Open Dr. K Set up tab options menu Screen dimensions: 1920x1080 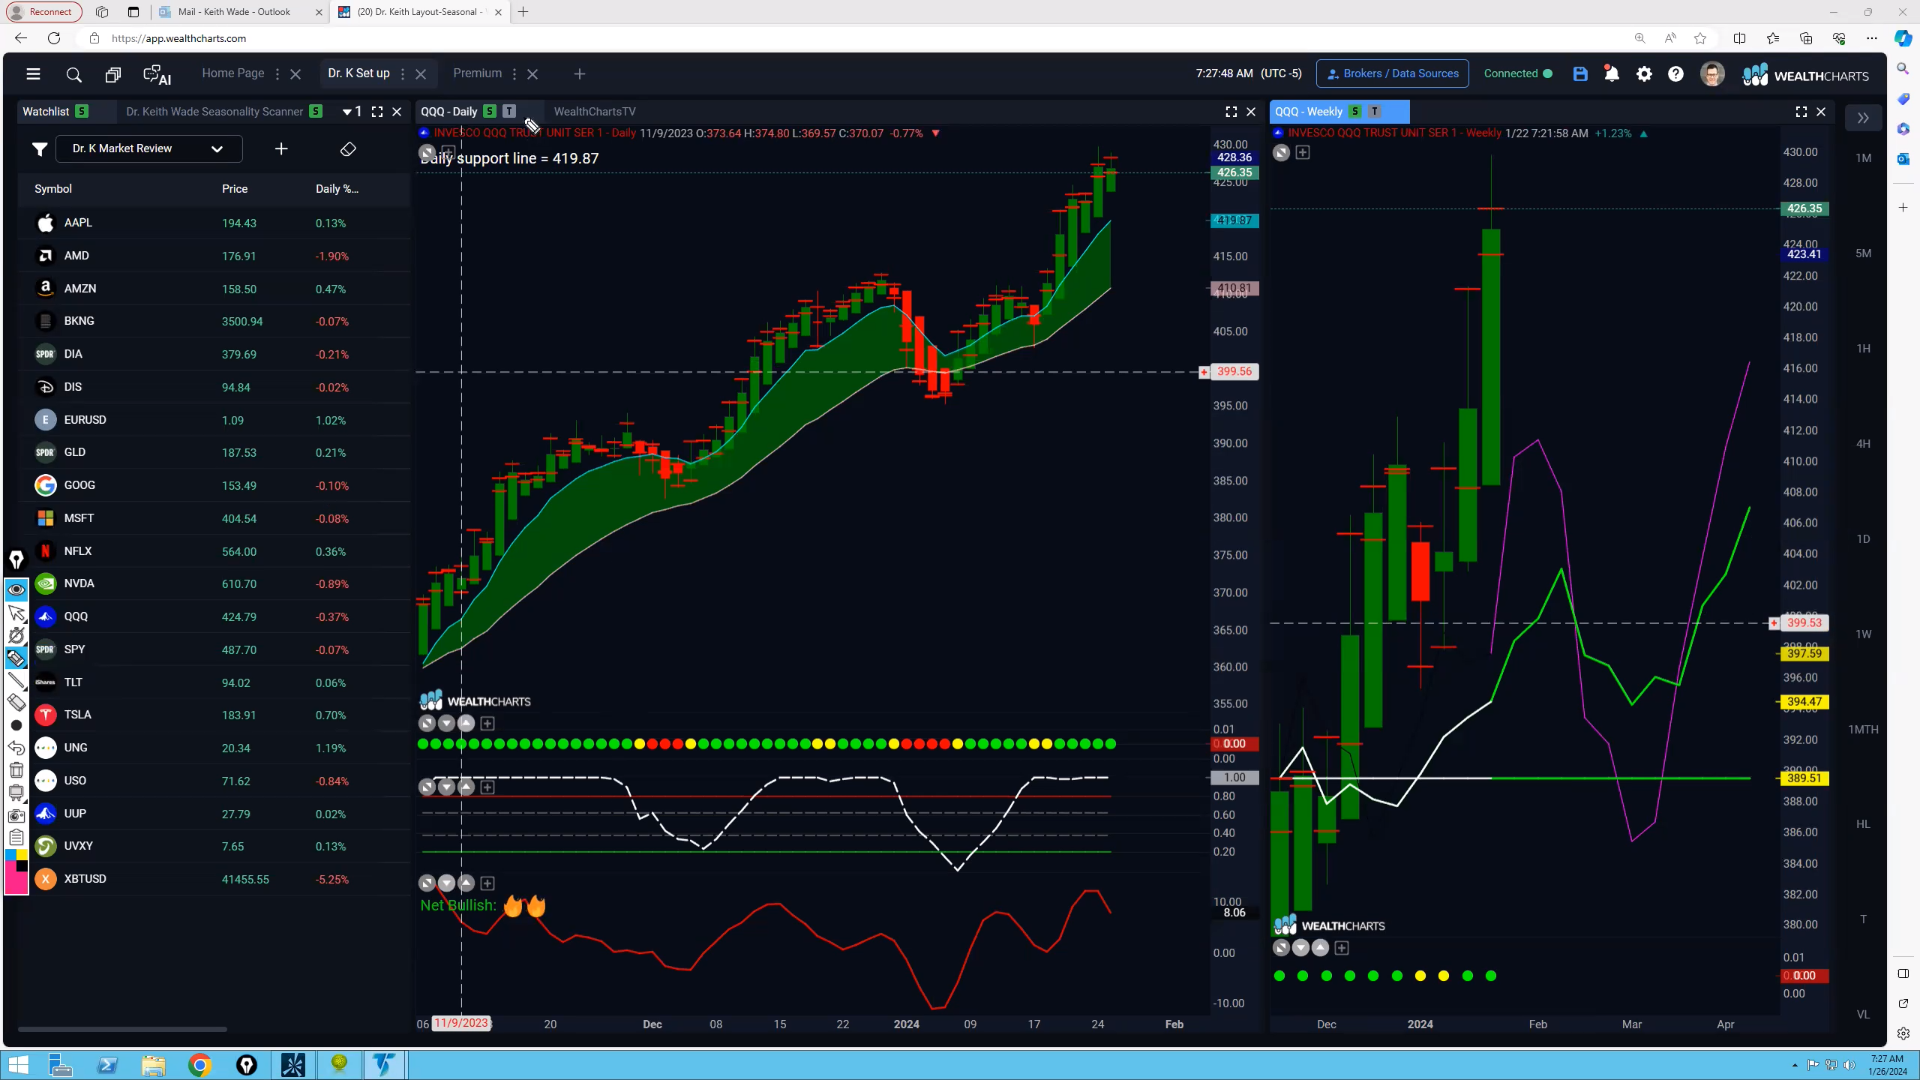pos(403,74)
